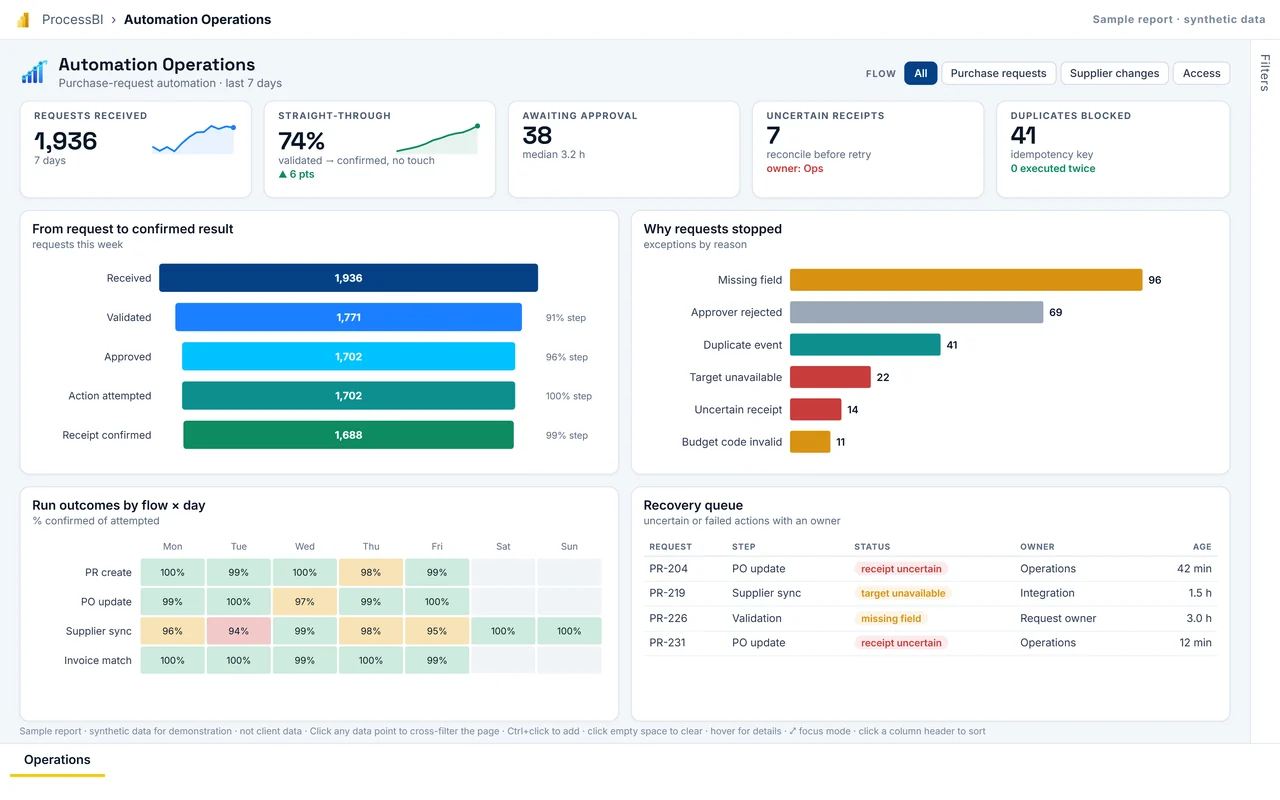This screenshot has width=1280, height=800.
Task: Click the red 'owner: Ops' text
Action: pyautogui.click(x=794, y=168)
